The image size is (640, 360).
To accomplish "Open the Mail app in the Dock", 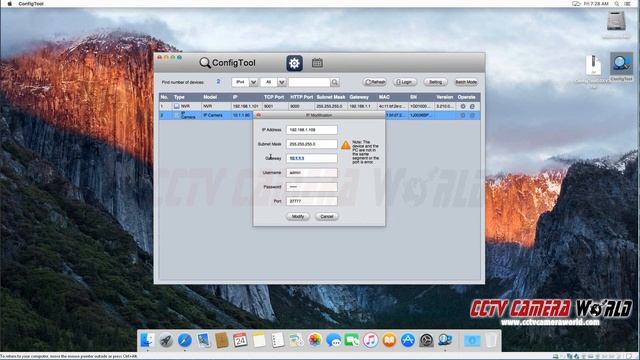I will point(203,340).
